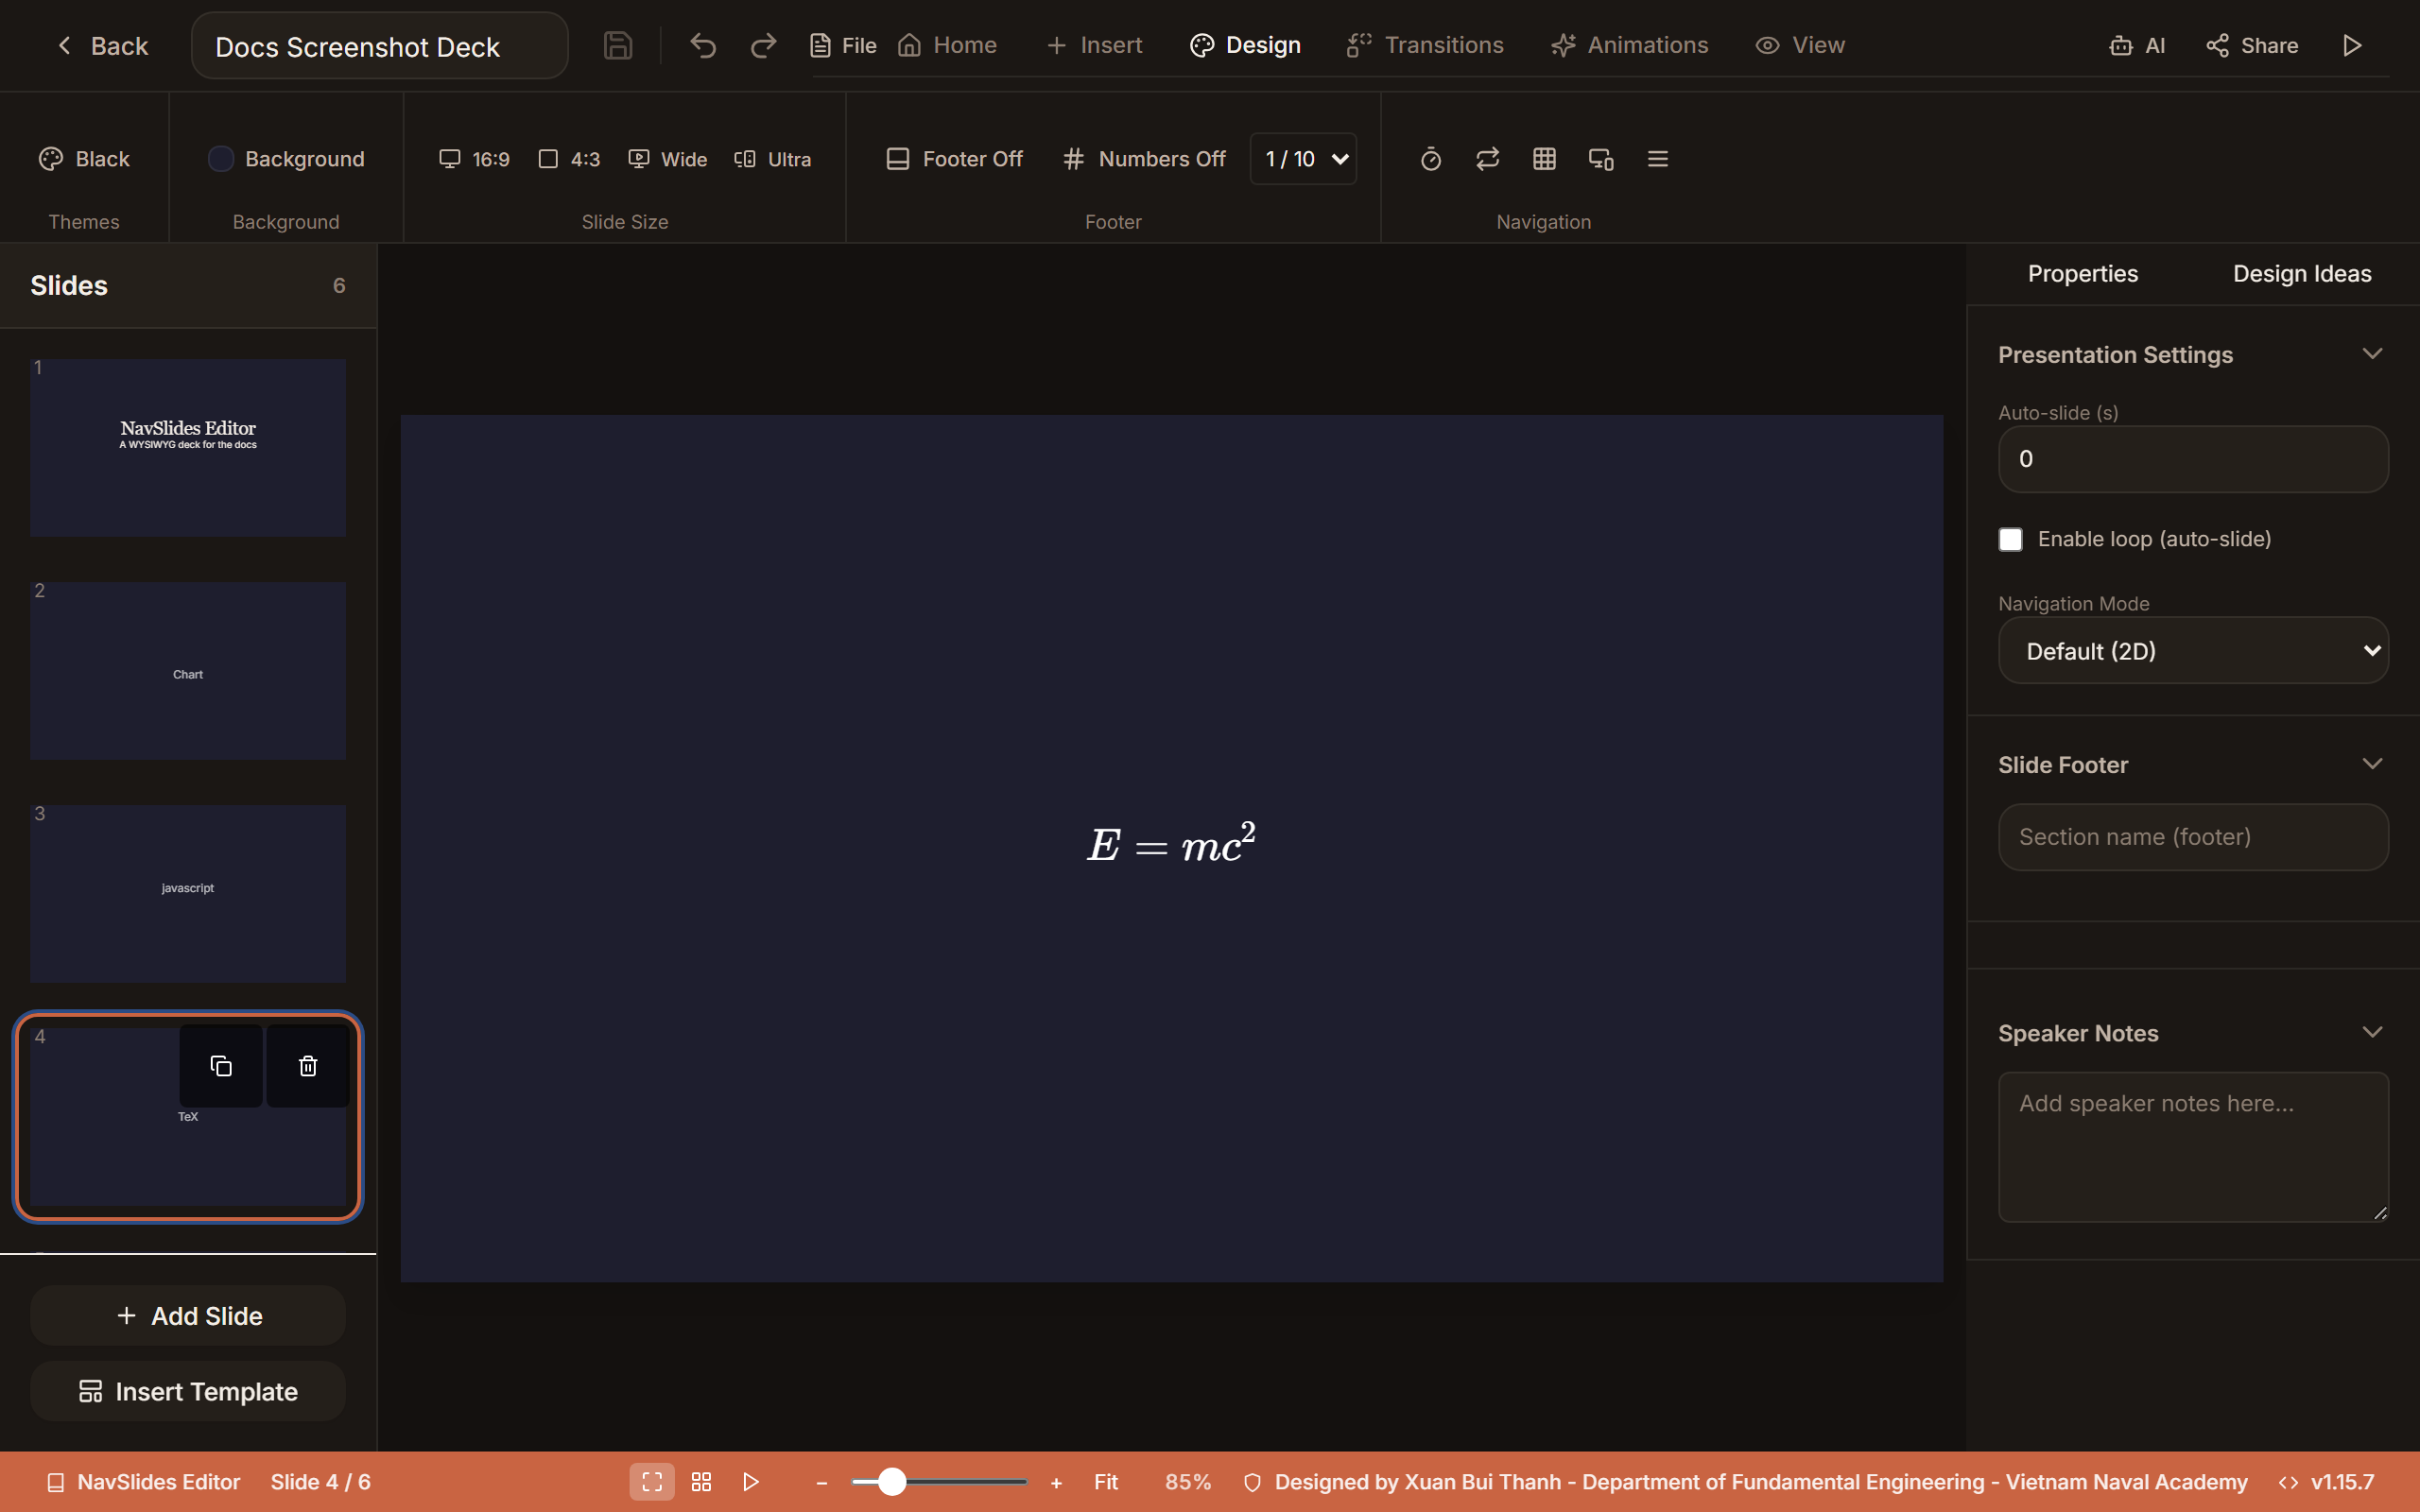Select the slide 2 Chart thumbnail

(x=188, y=671)
